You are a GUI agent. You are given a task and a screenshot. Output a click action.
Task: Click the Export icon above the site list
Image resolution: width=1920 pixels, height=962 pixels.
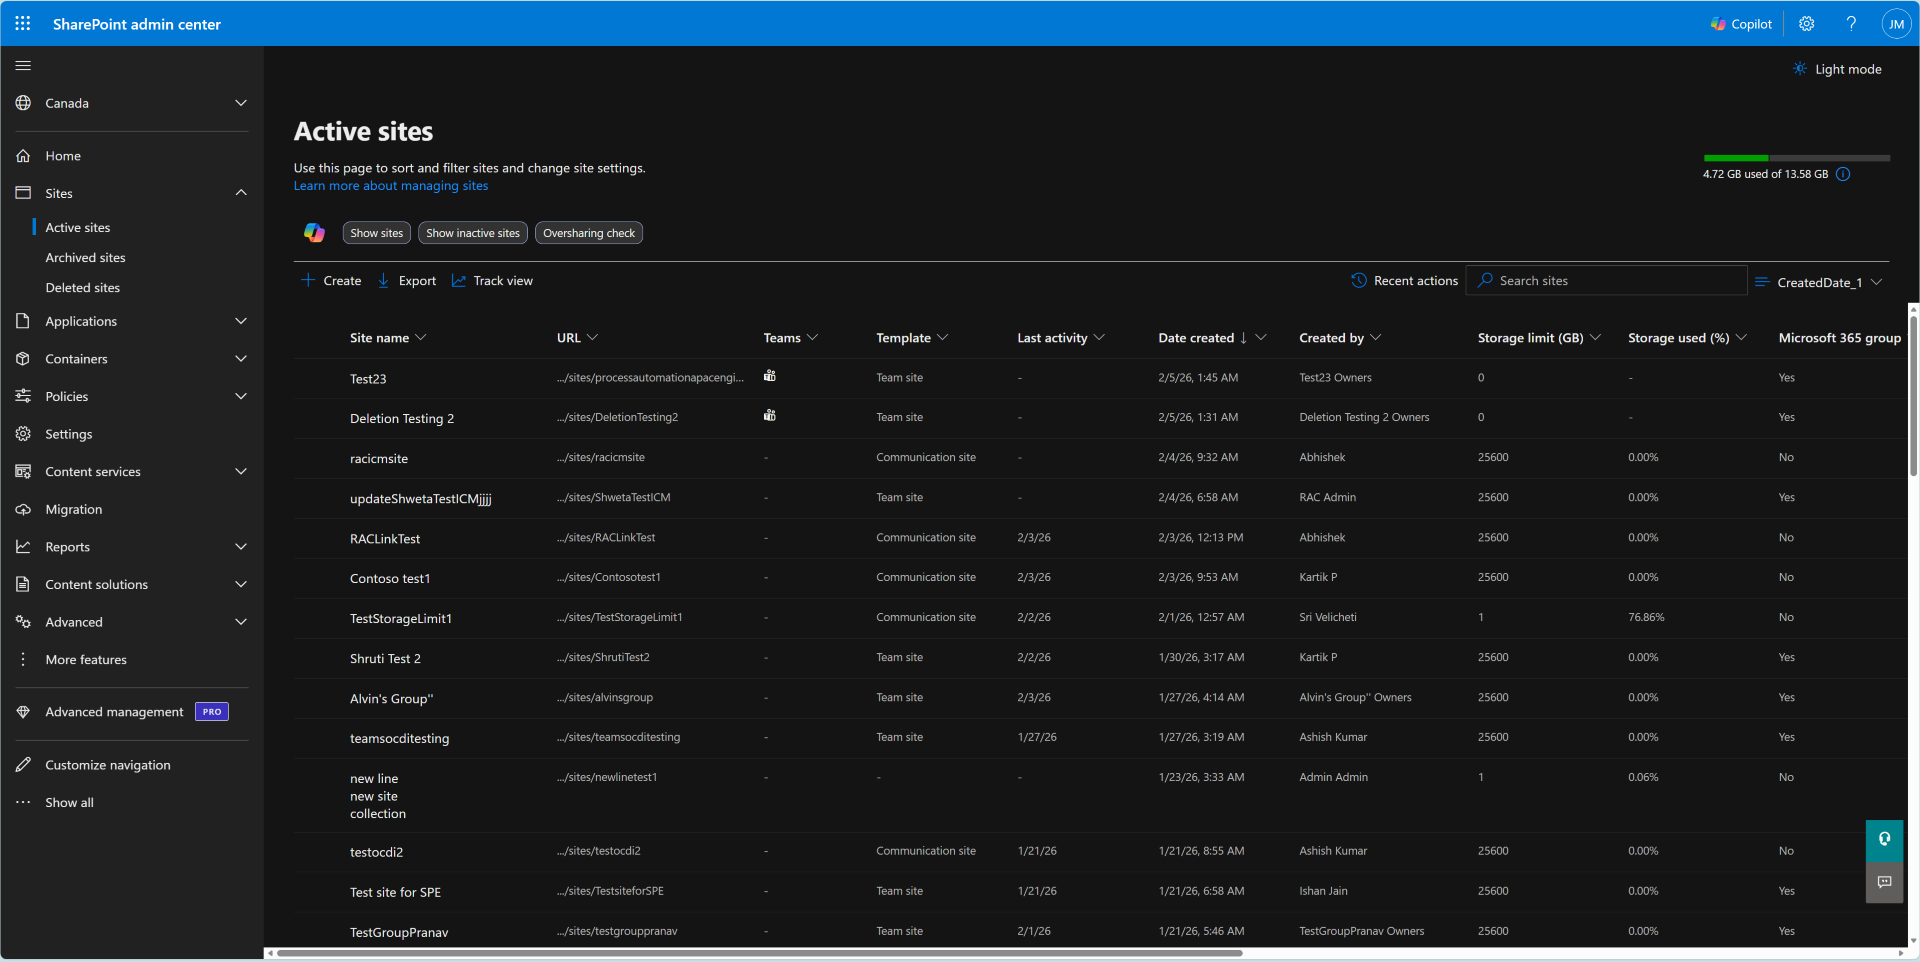click(384, 281)
